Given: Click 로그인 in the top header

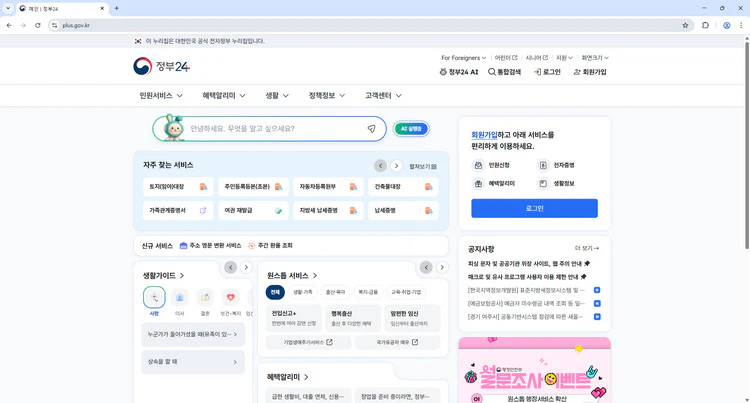Looking at the screenshot, I should (547, 72).
